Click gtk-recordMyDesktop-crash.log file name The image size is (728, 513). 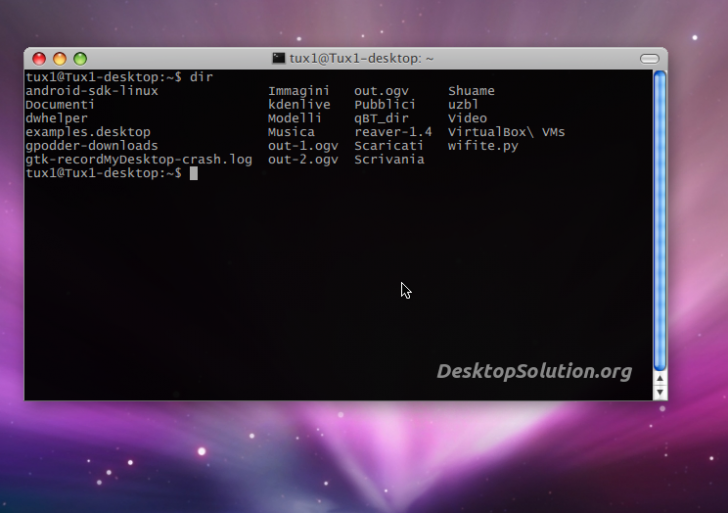139,160
